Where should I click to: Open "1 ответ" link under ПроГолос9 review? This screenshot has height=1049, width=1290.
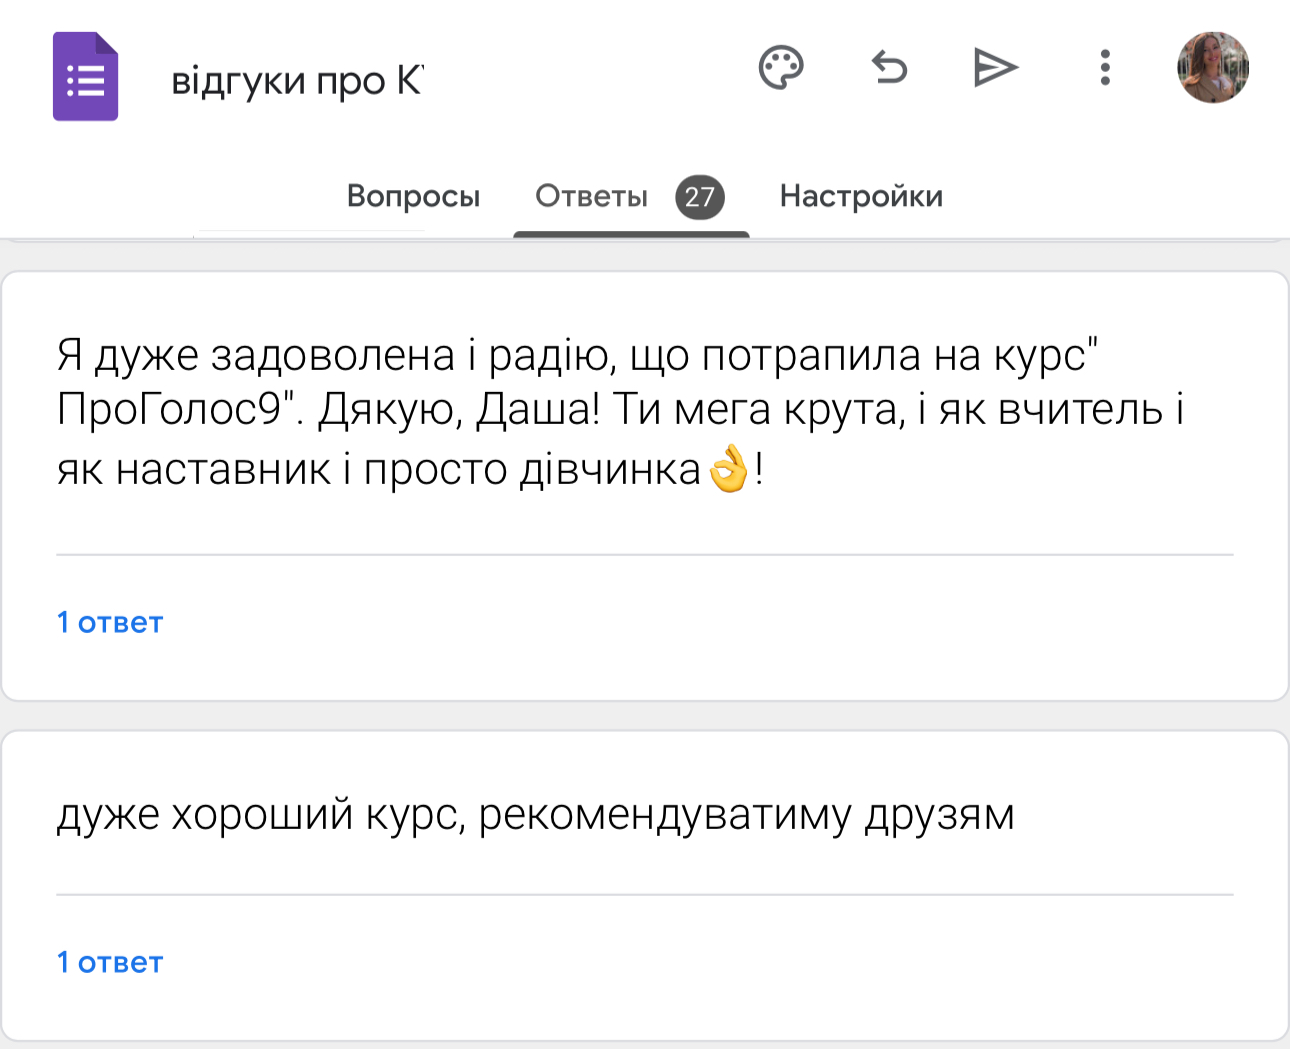[110, 623]
